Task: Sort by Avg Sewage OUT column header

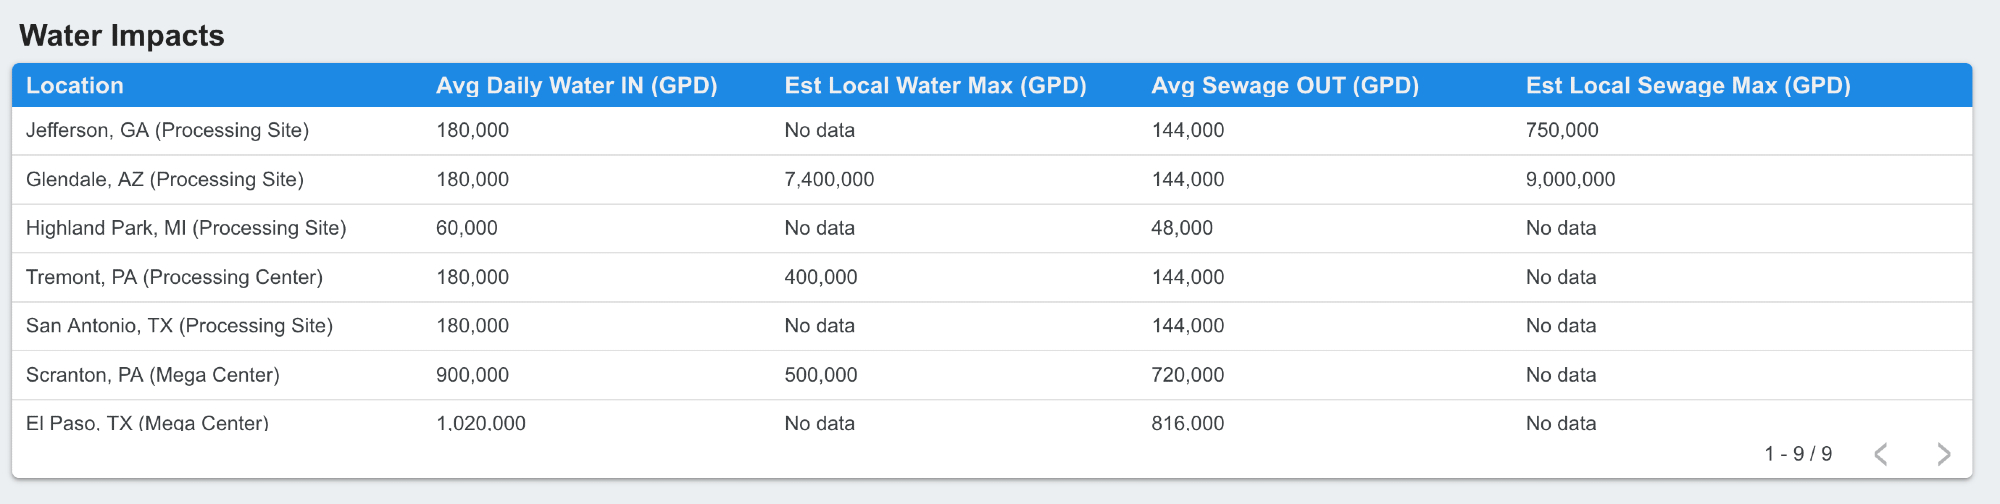Action: point(1285,86)
